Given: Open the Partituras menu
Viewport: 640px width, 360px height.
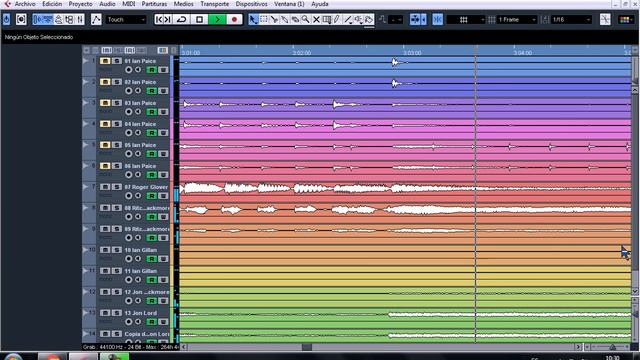Looking at the screenshot, I should [x=154, y=4].
